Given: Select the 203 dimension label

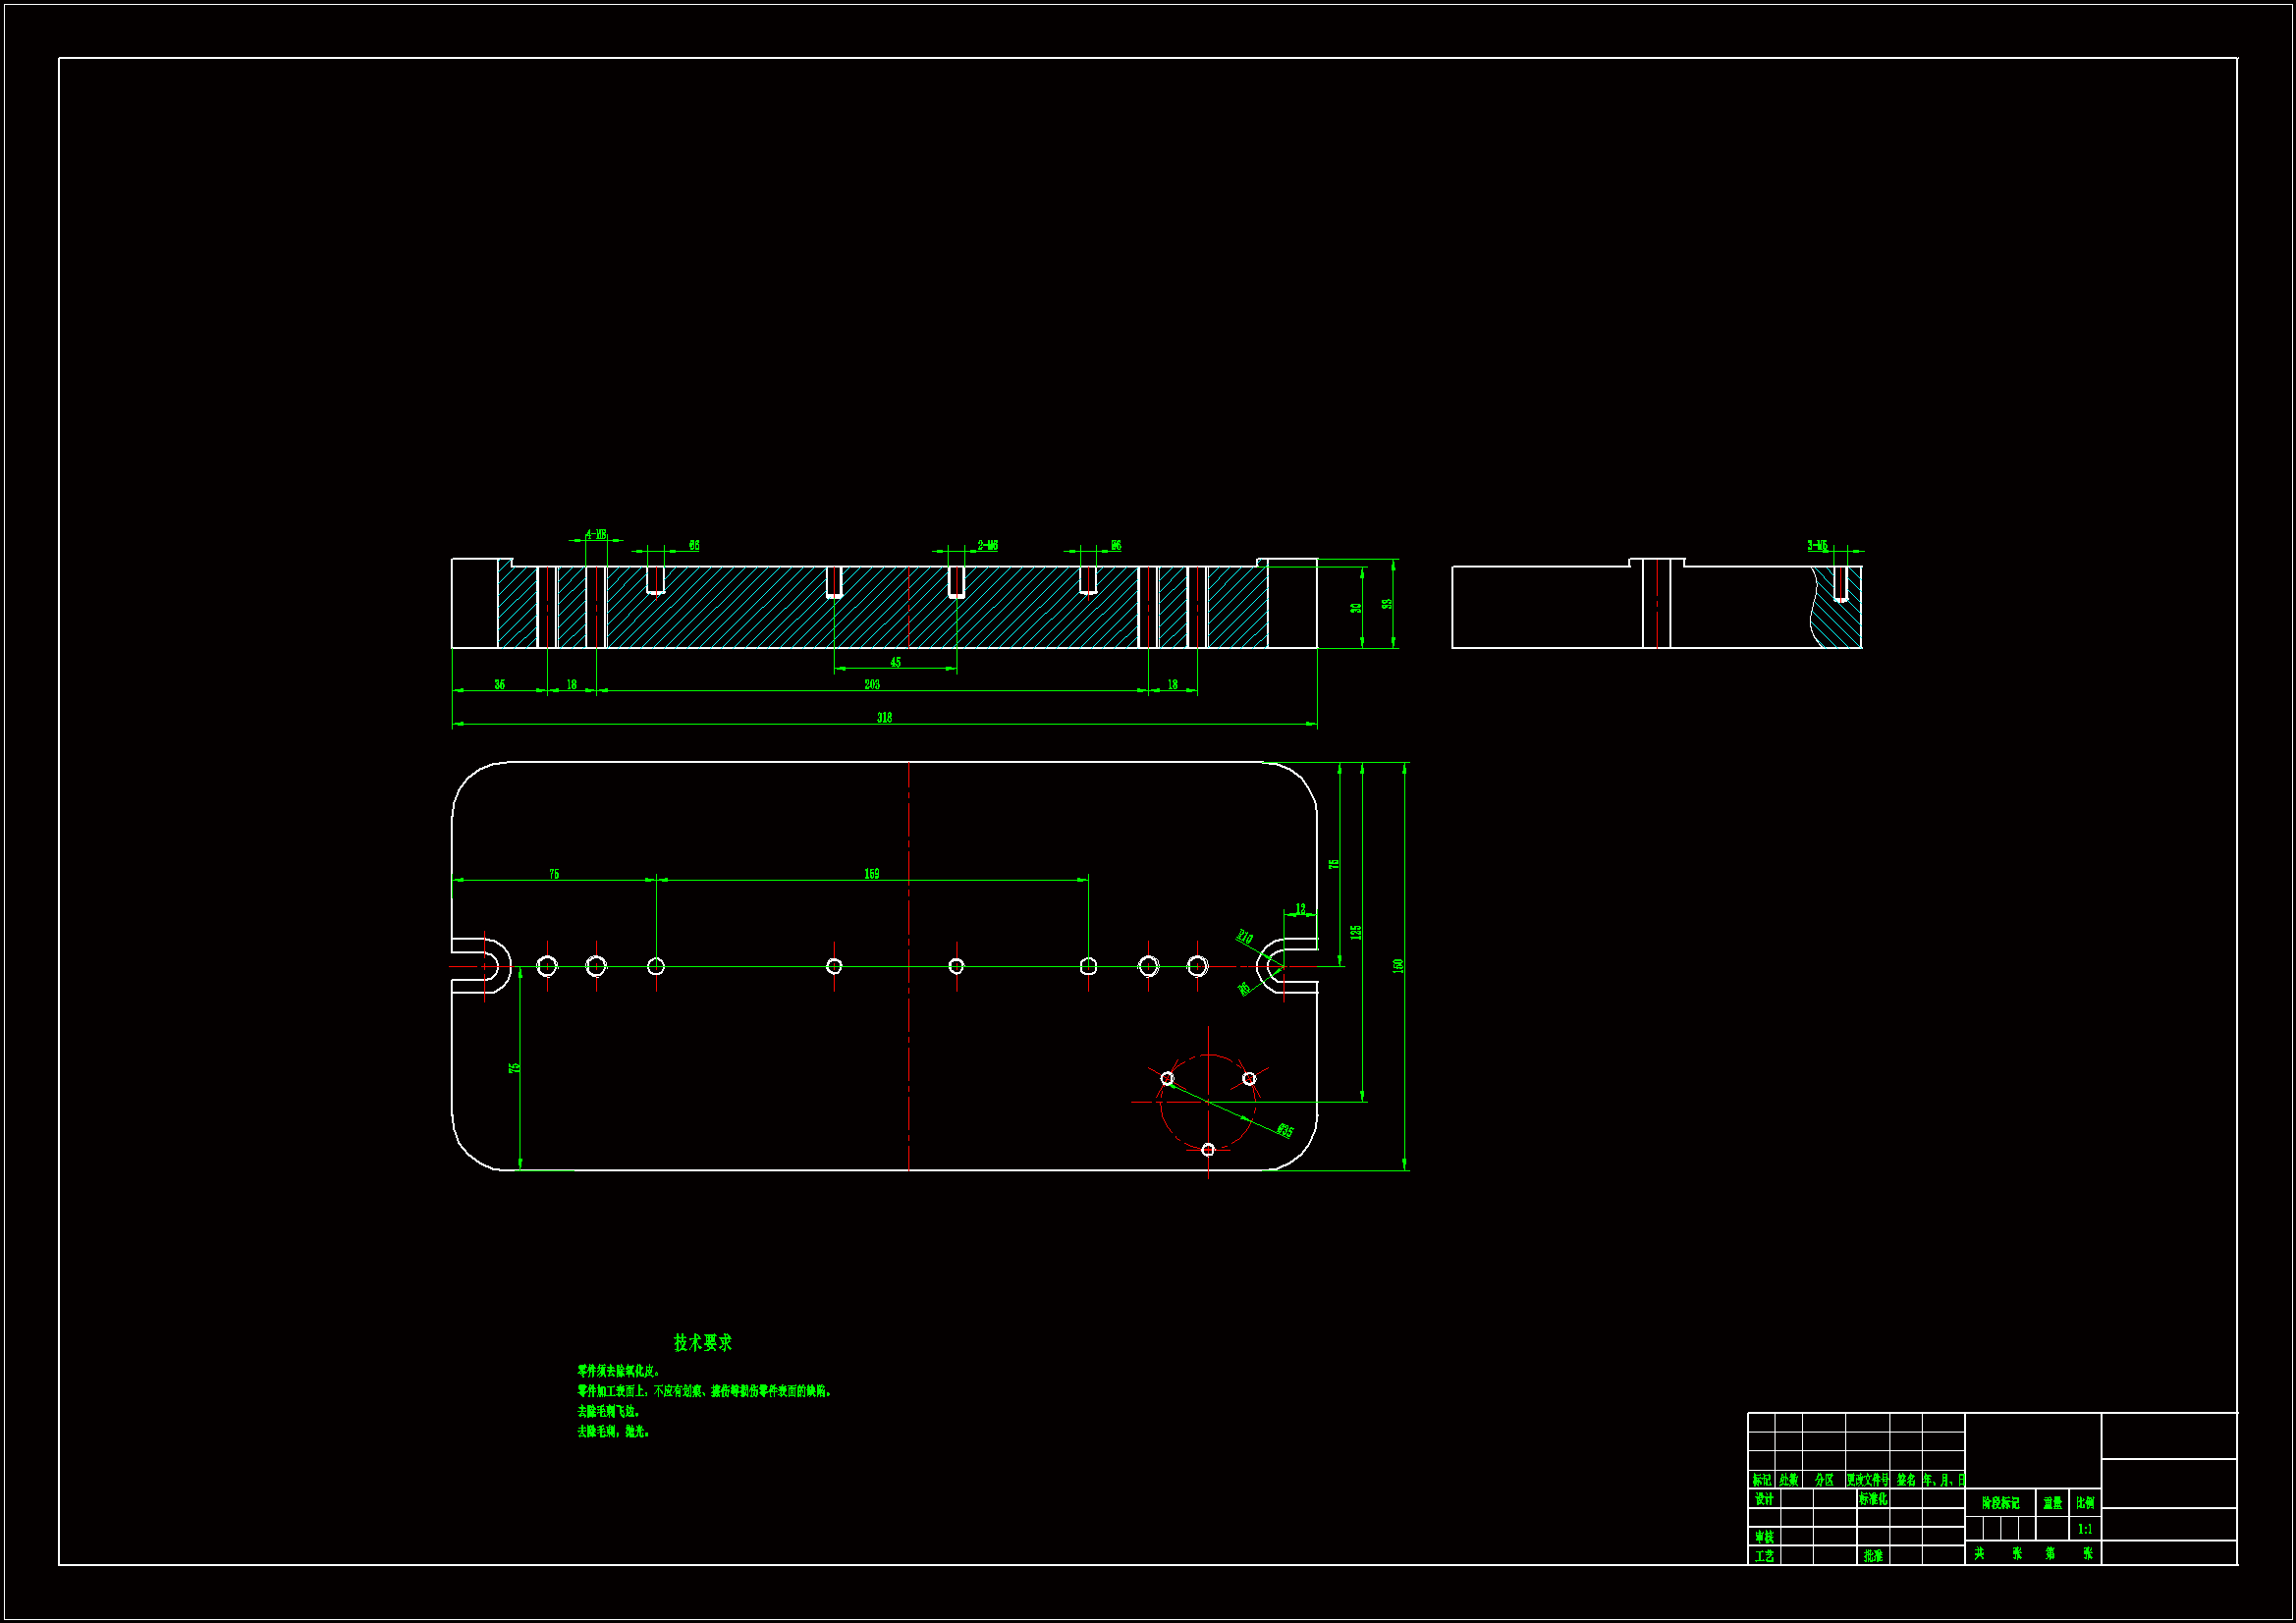Looking at the screenshot, I should 872,684.
